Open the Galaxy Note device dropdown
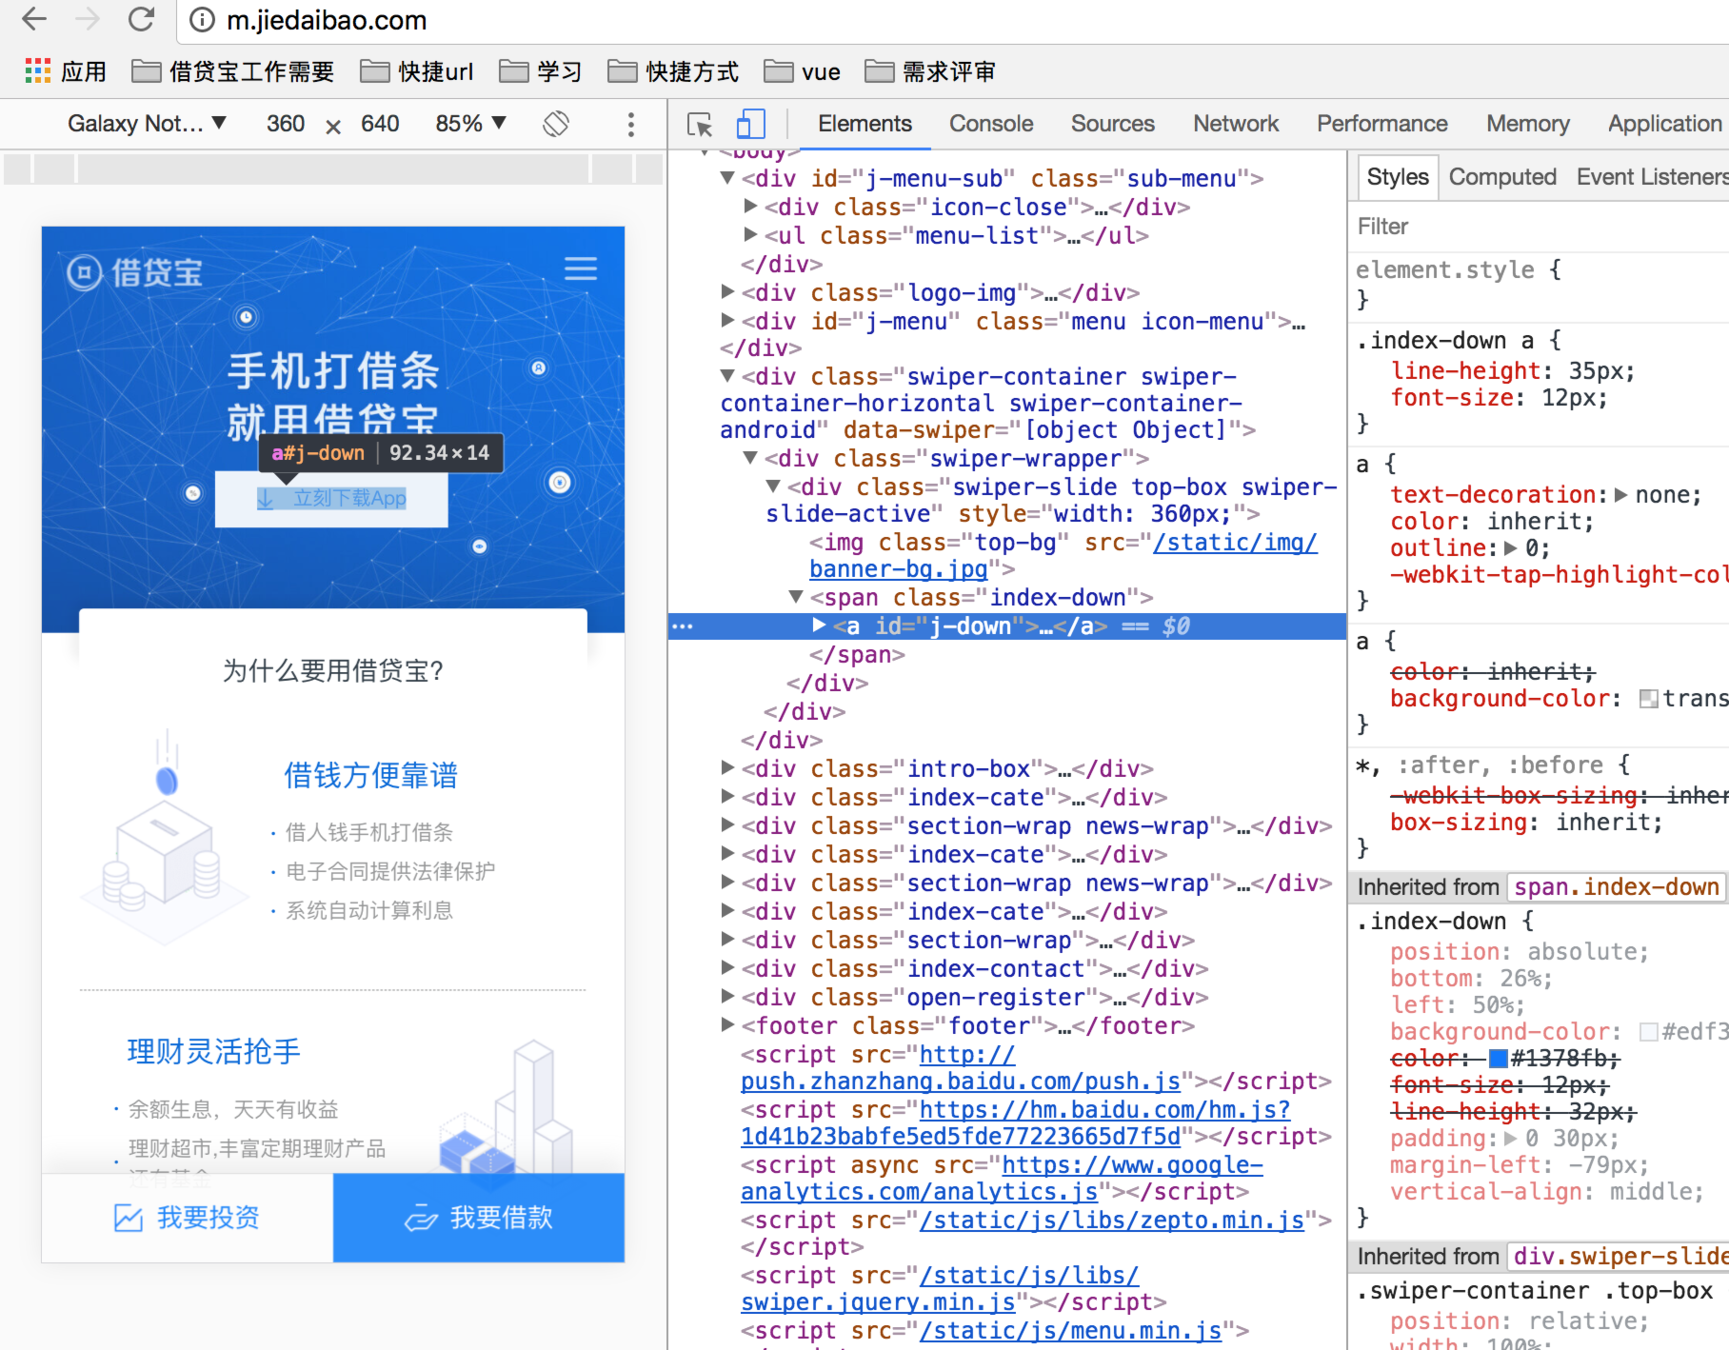 (x=146, y=123)
